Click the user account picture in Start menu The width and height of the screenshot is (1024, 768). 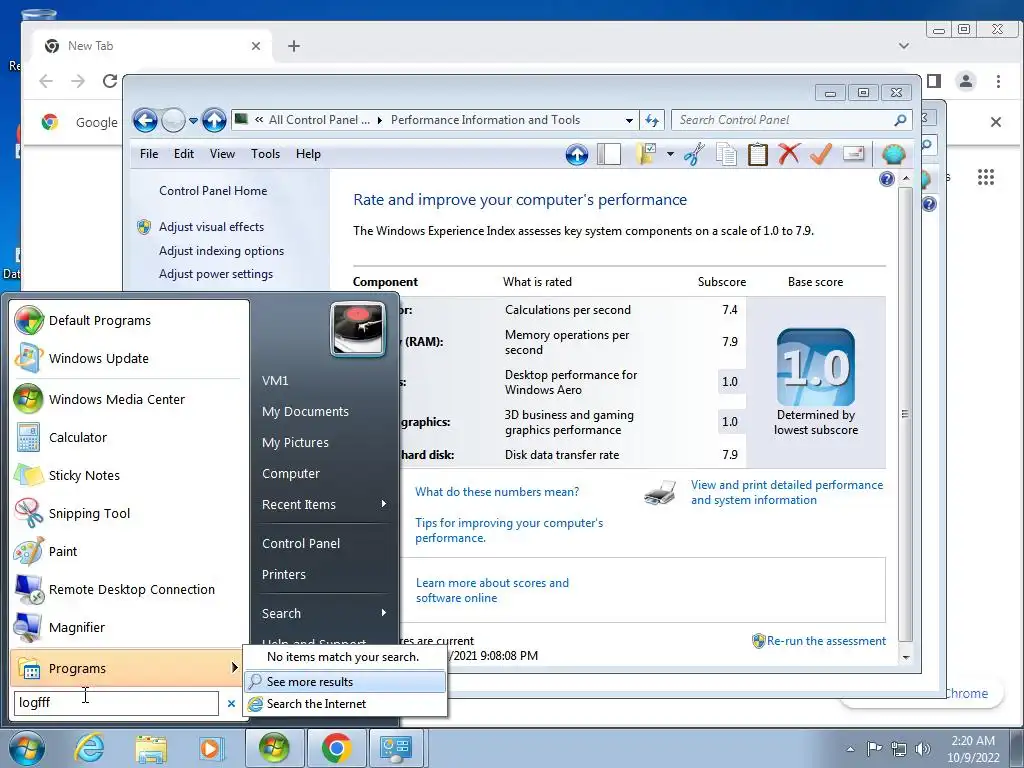(x=358, y=329)
